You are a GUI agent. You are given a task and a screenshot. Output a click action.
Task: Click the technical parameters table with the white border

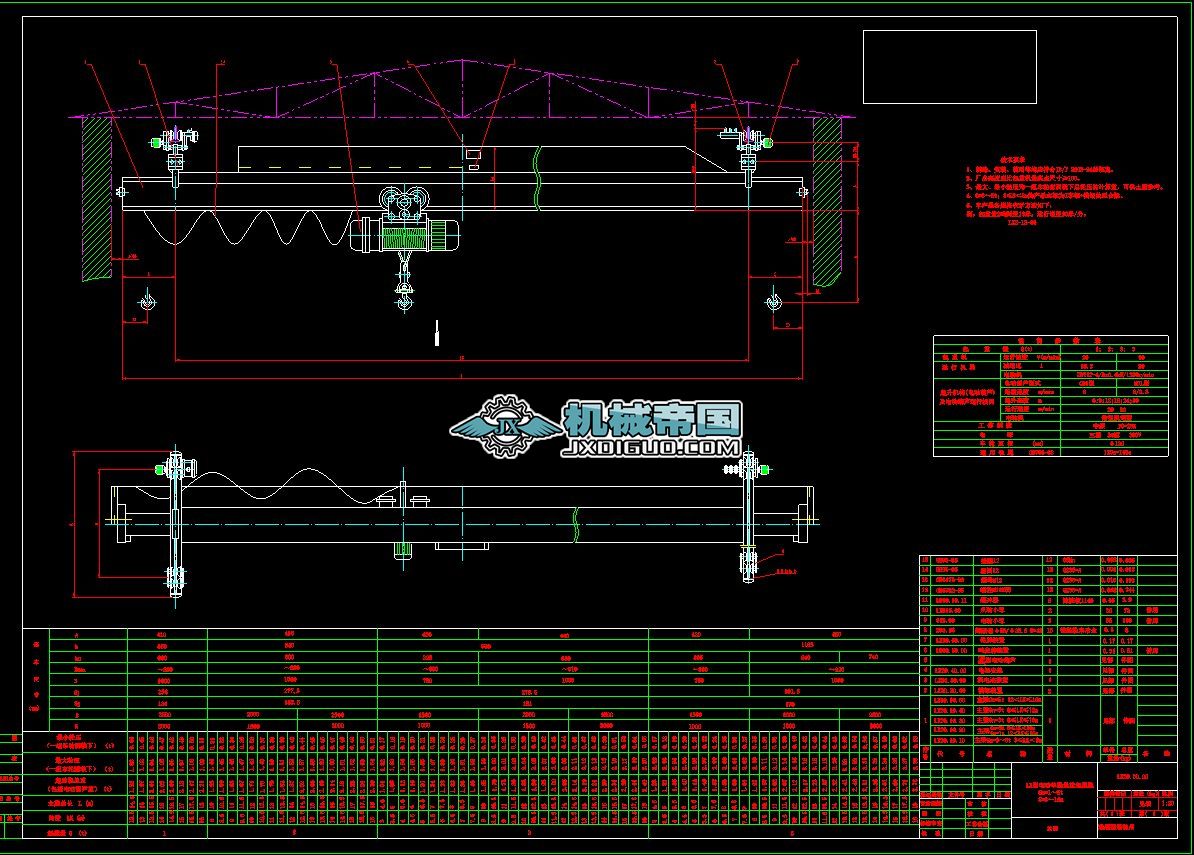point(1051,396)
